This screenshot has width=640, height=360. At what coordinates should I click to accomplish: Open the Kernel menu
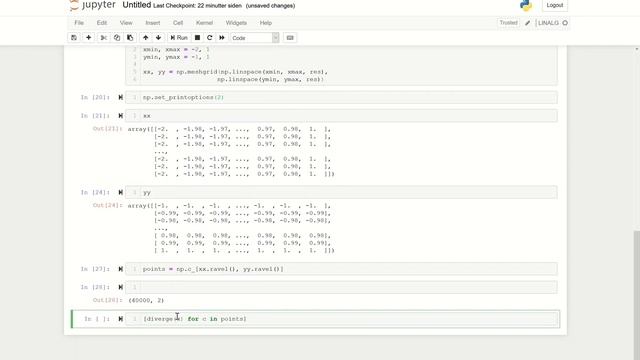point(204,23)
